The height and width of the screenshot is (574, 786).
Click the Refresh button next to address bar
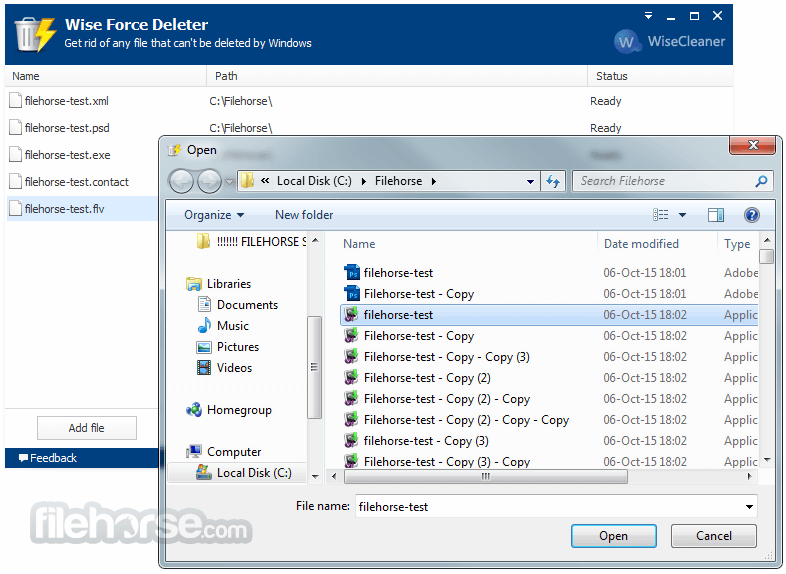(x=553, y=181)
